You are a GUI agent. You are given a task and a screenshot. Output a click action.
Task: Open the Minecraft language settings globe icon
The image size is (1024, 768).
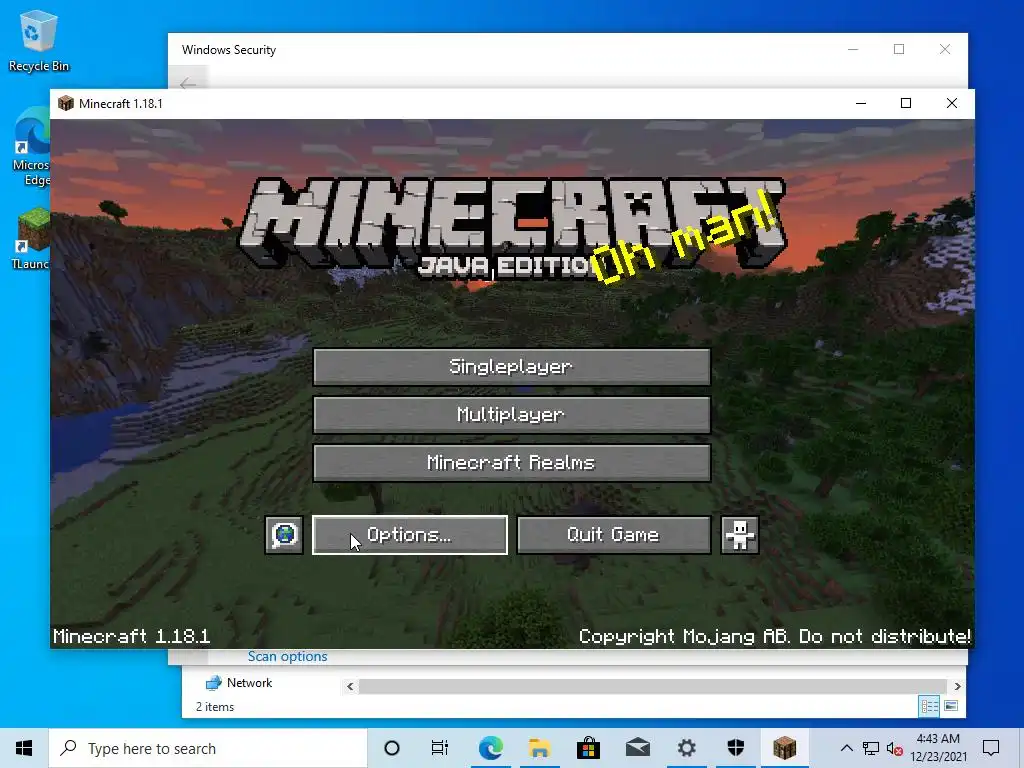(x=284, y=536)
